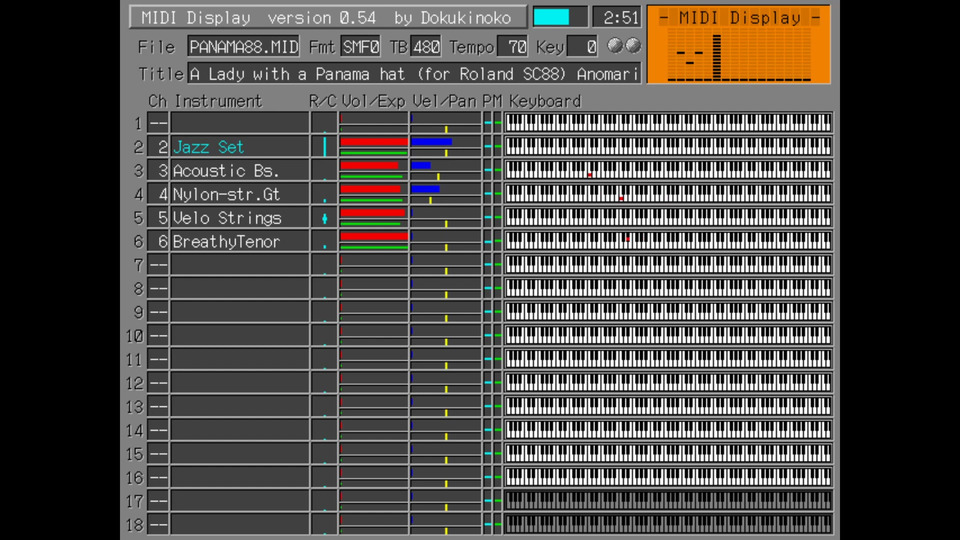Select the Nylon-str.Gt instrument row
Image resolution: width=960 pixels, height=540 pixels.
coord(240,194)
